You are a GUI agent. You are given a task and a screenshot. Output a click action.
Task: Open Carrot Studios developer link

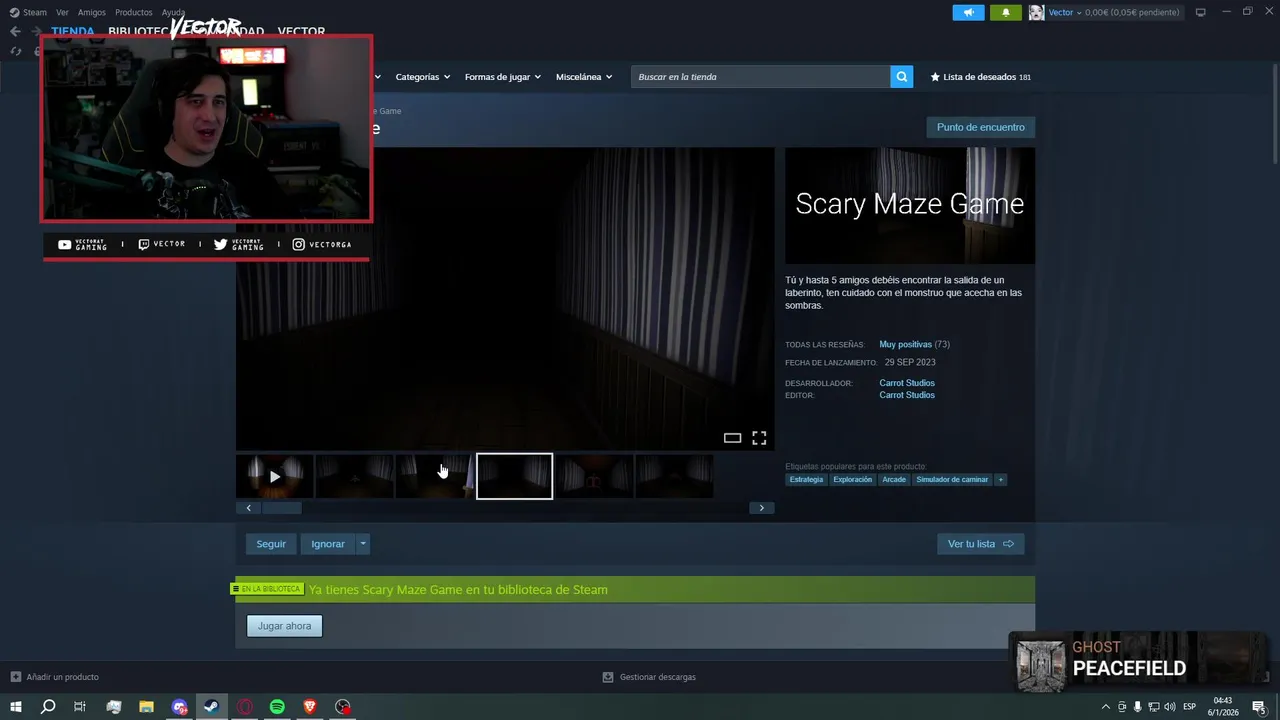click(907, 383)
